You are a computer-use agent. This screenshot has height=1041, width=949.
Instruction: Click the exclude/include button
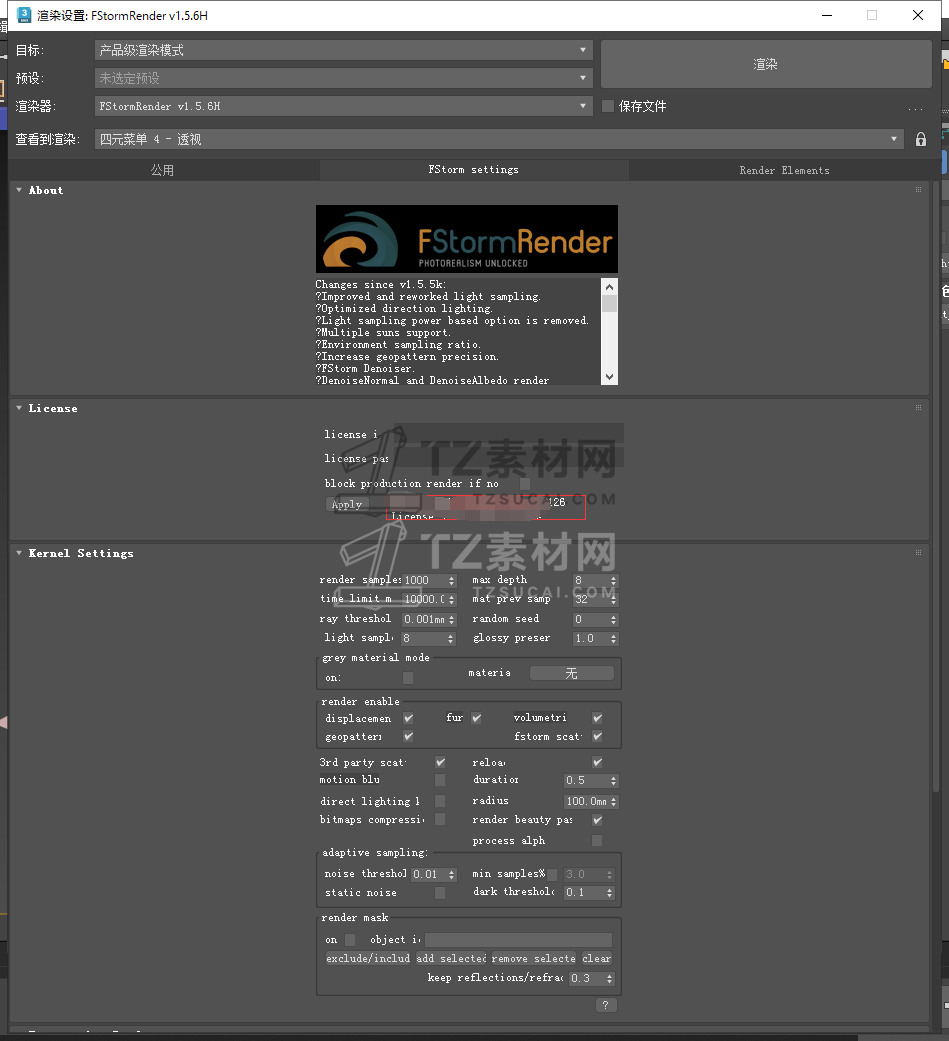(x=368, y=959)
